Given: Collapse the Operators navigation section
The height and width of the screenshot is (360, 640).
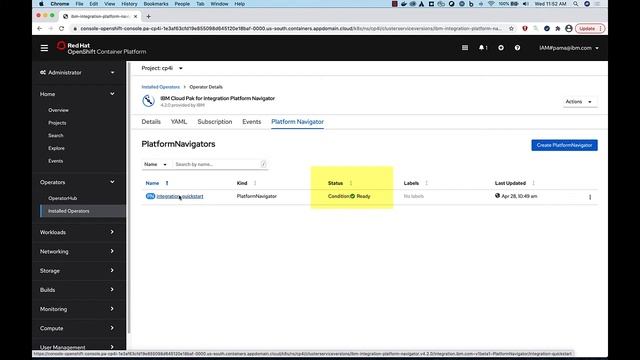Looking at the screenshot, I should pos(77,182).
